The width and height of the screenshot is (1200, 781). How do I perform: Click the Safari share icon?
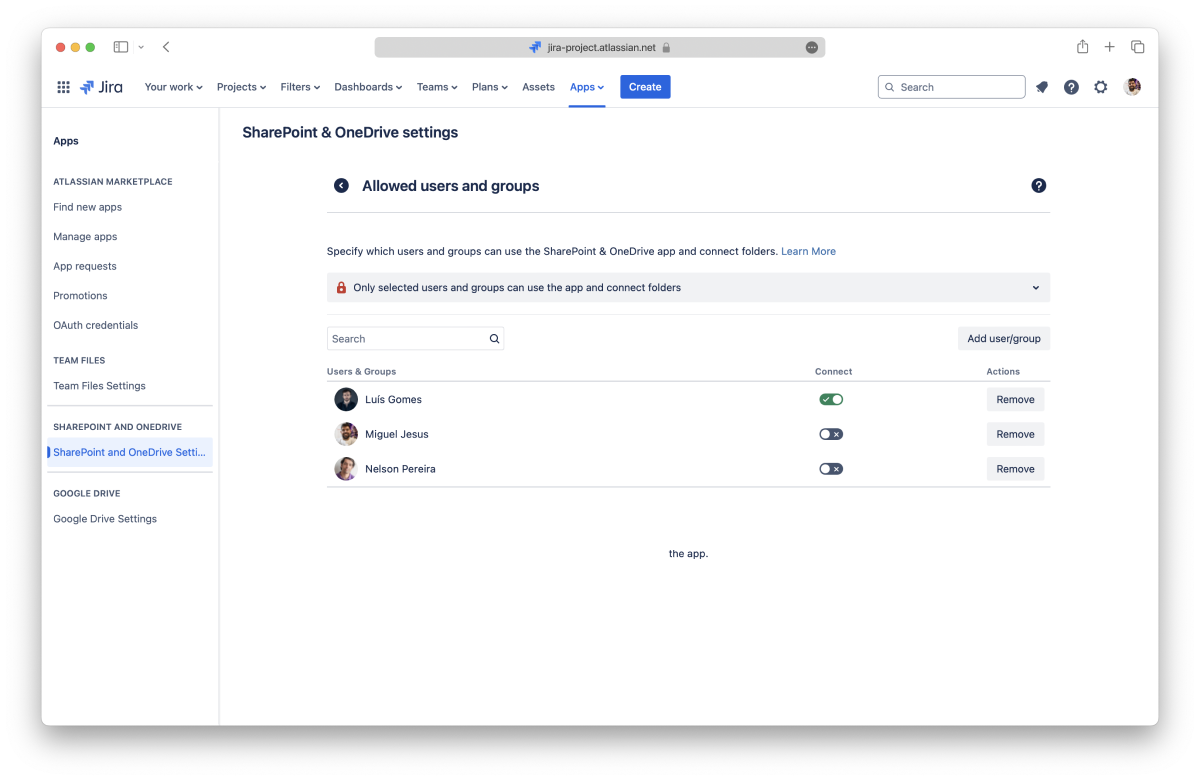(1082, 47)
